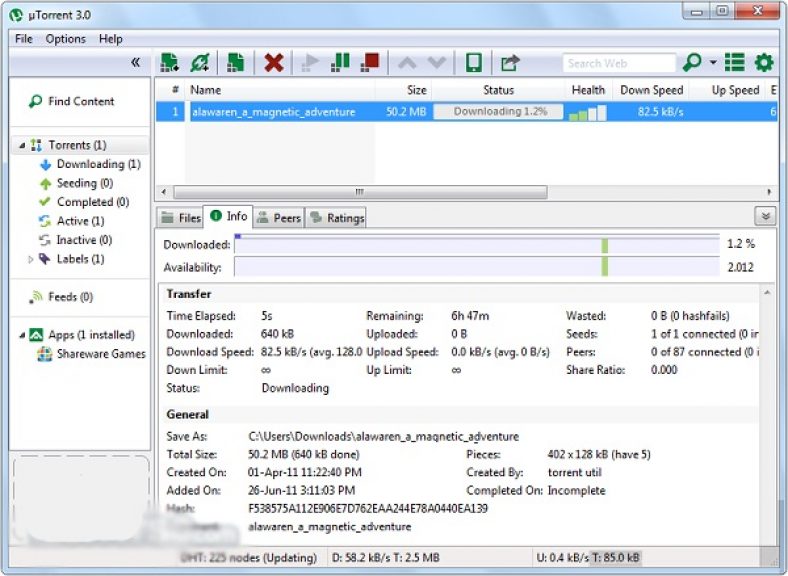Click DHT nodes status bar entry
Image resolution: width=788 pixels, height=576 pixels.
pyautogui.click(x=249, y=557)
